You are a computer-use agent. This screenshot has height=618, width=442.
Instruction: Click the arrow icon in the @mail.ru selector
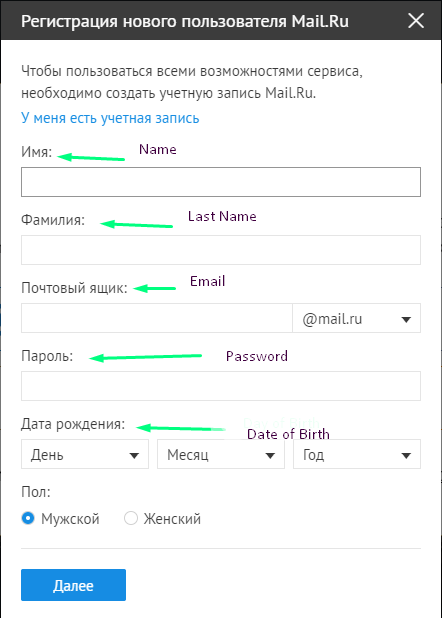[406, 319]
